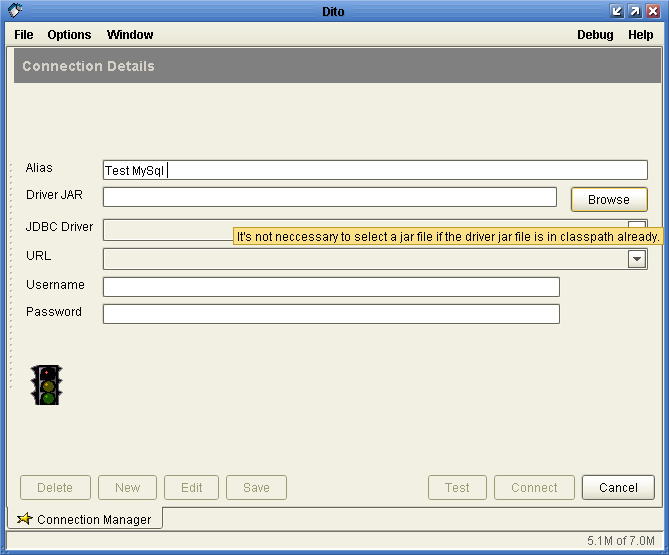Click the star icon on Connection Manager tab
The image size is (669, 555).
click(25, 519)
